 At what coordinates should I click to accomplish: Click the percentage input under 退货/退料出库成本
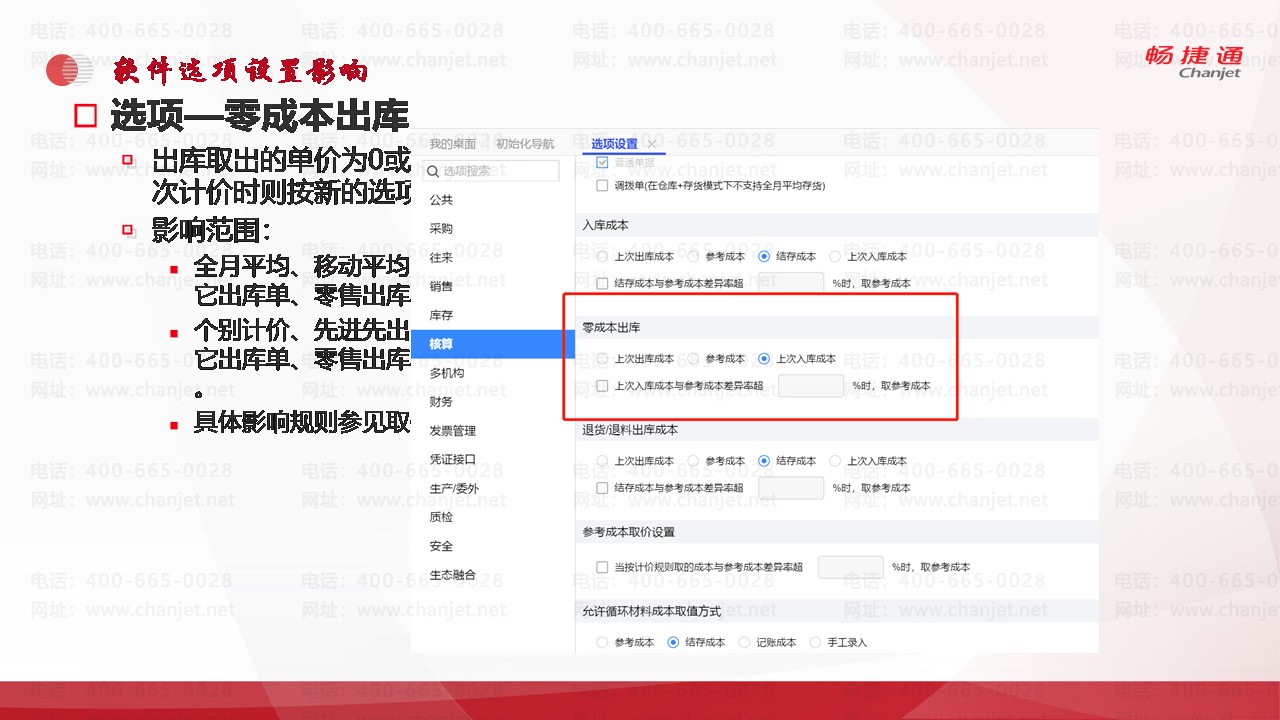pos(791,488)
